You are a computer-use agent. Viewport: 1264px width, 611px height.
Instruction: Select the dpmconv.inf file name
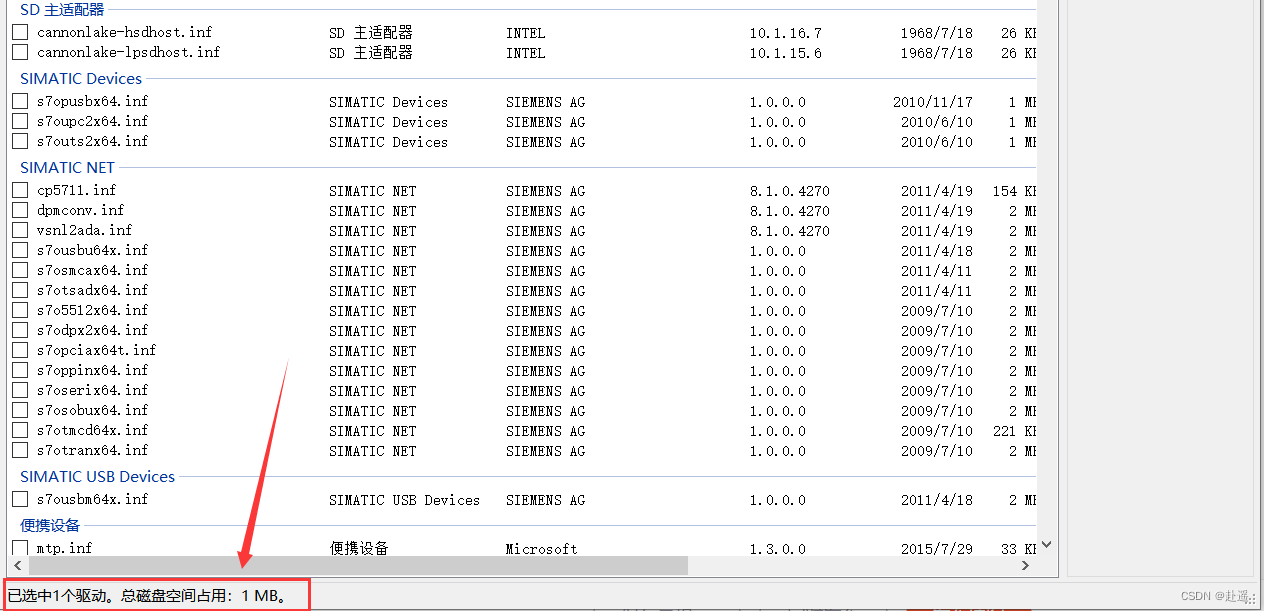click(x=81, y=210)
